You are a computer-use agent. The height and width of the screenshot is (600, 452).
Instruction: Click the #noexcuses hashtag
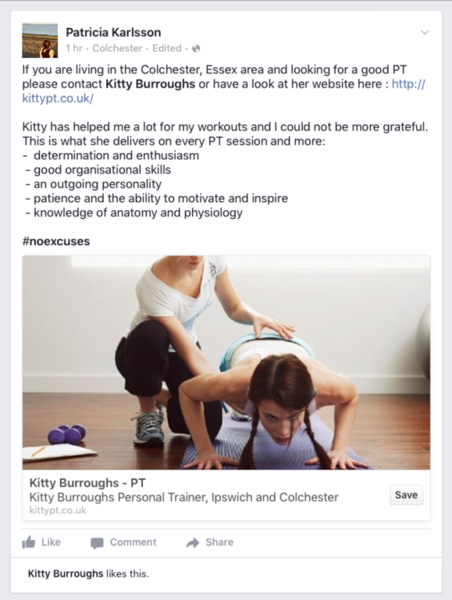pyautogui.click(x=56, y=241)
